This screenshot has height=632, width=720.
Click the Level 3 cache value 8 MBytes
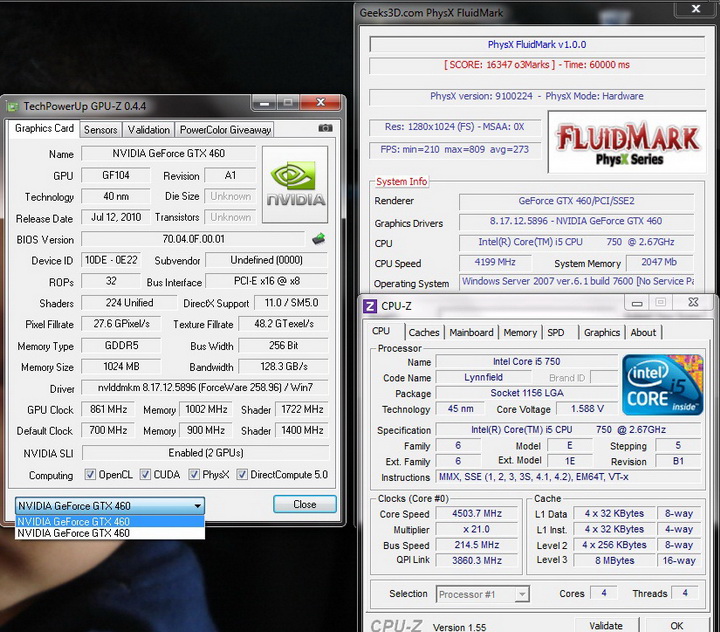pos(614,560)
